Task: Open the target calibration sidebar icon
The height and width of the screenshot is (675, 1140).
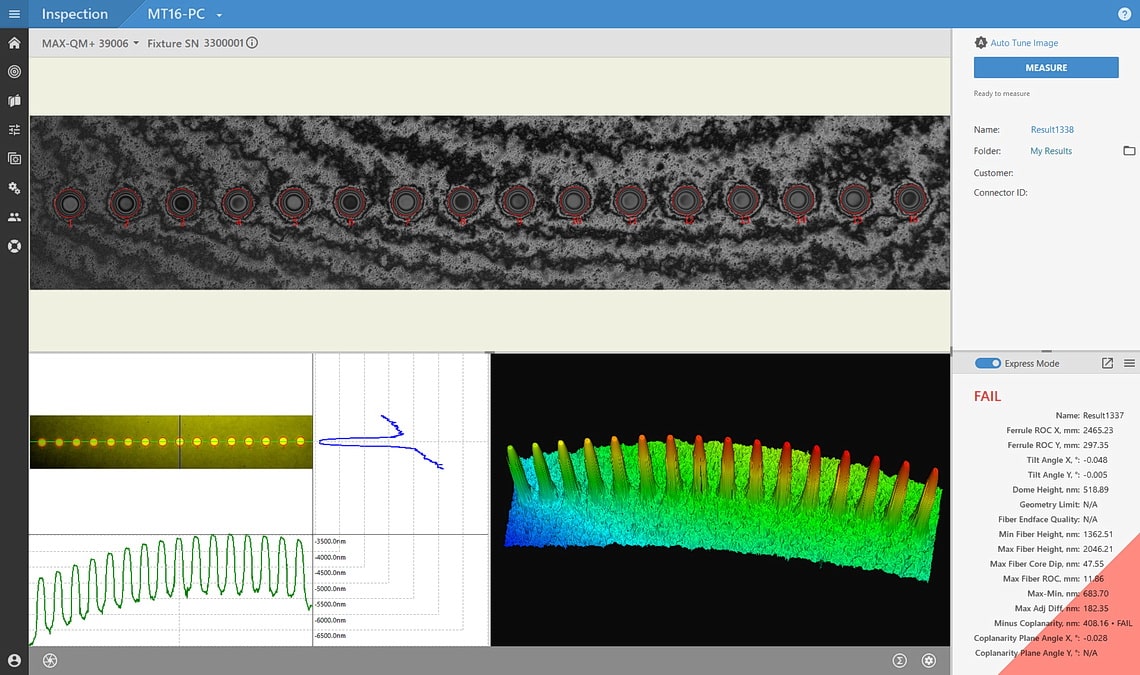Action: pos(14,71)
